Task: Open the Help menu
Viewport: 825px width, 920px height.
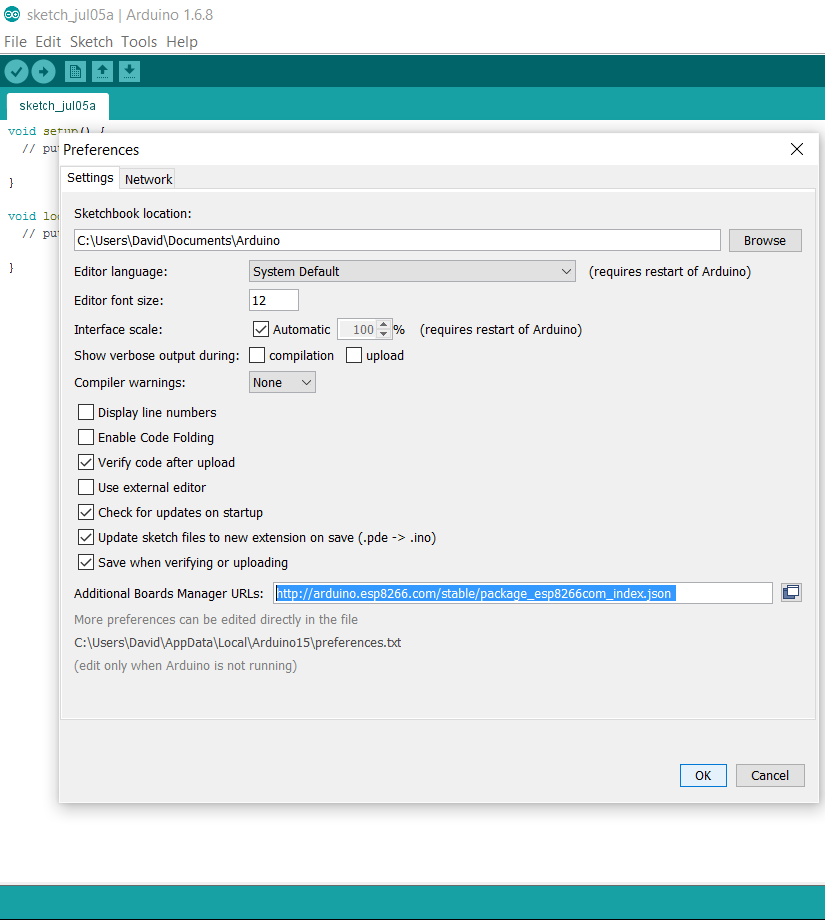Action: click(182, 42)
